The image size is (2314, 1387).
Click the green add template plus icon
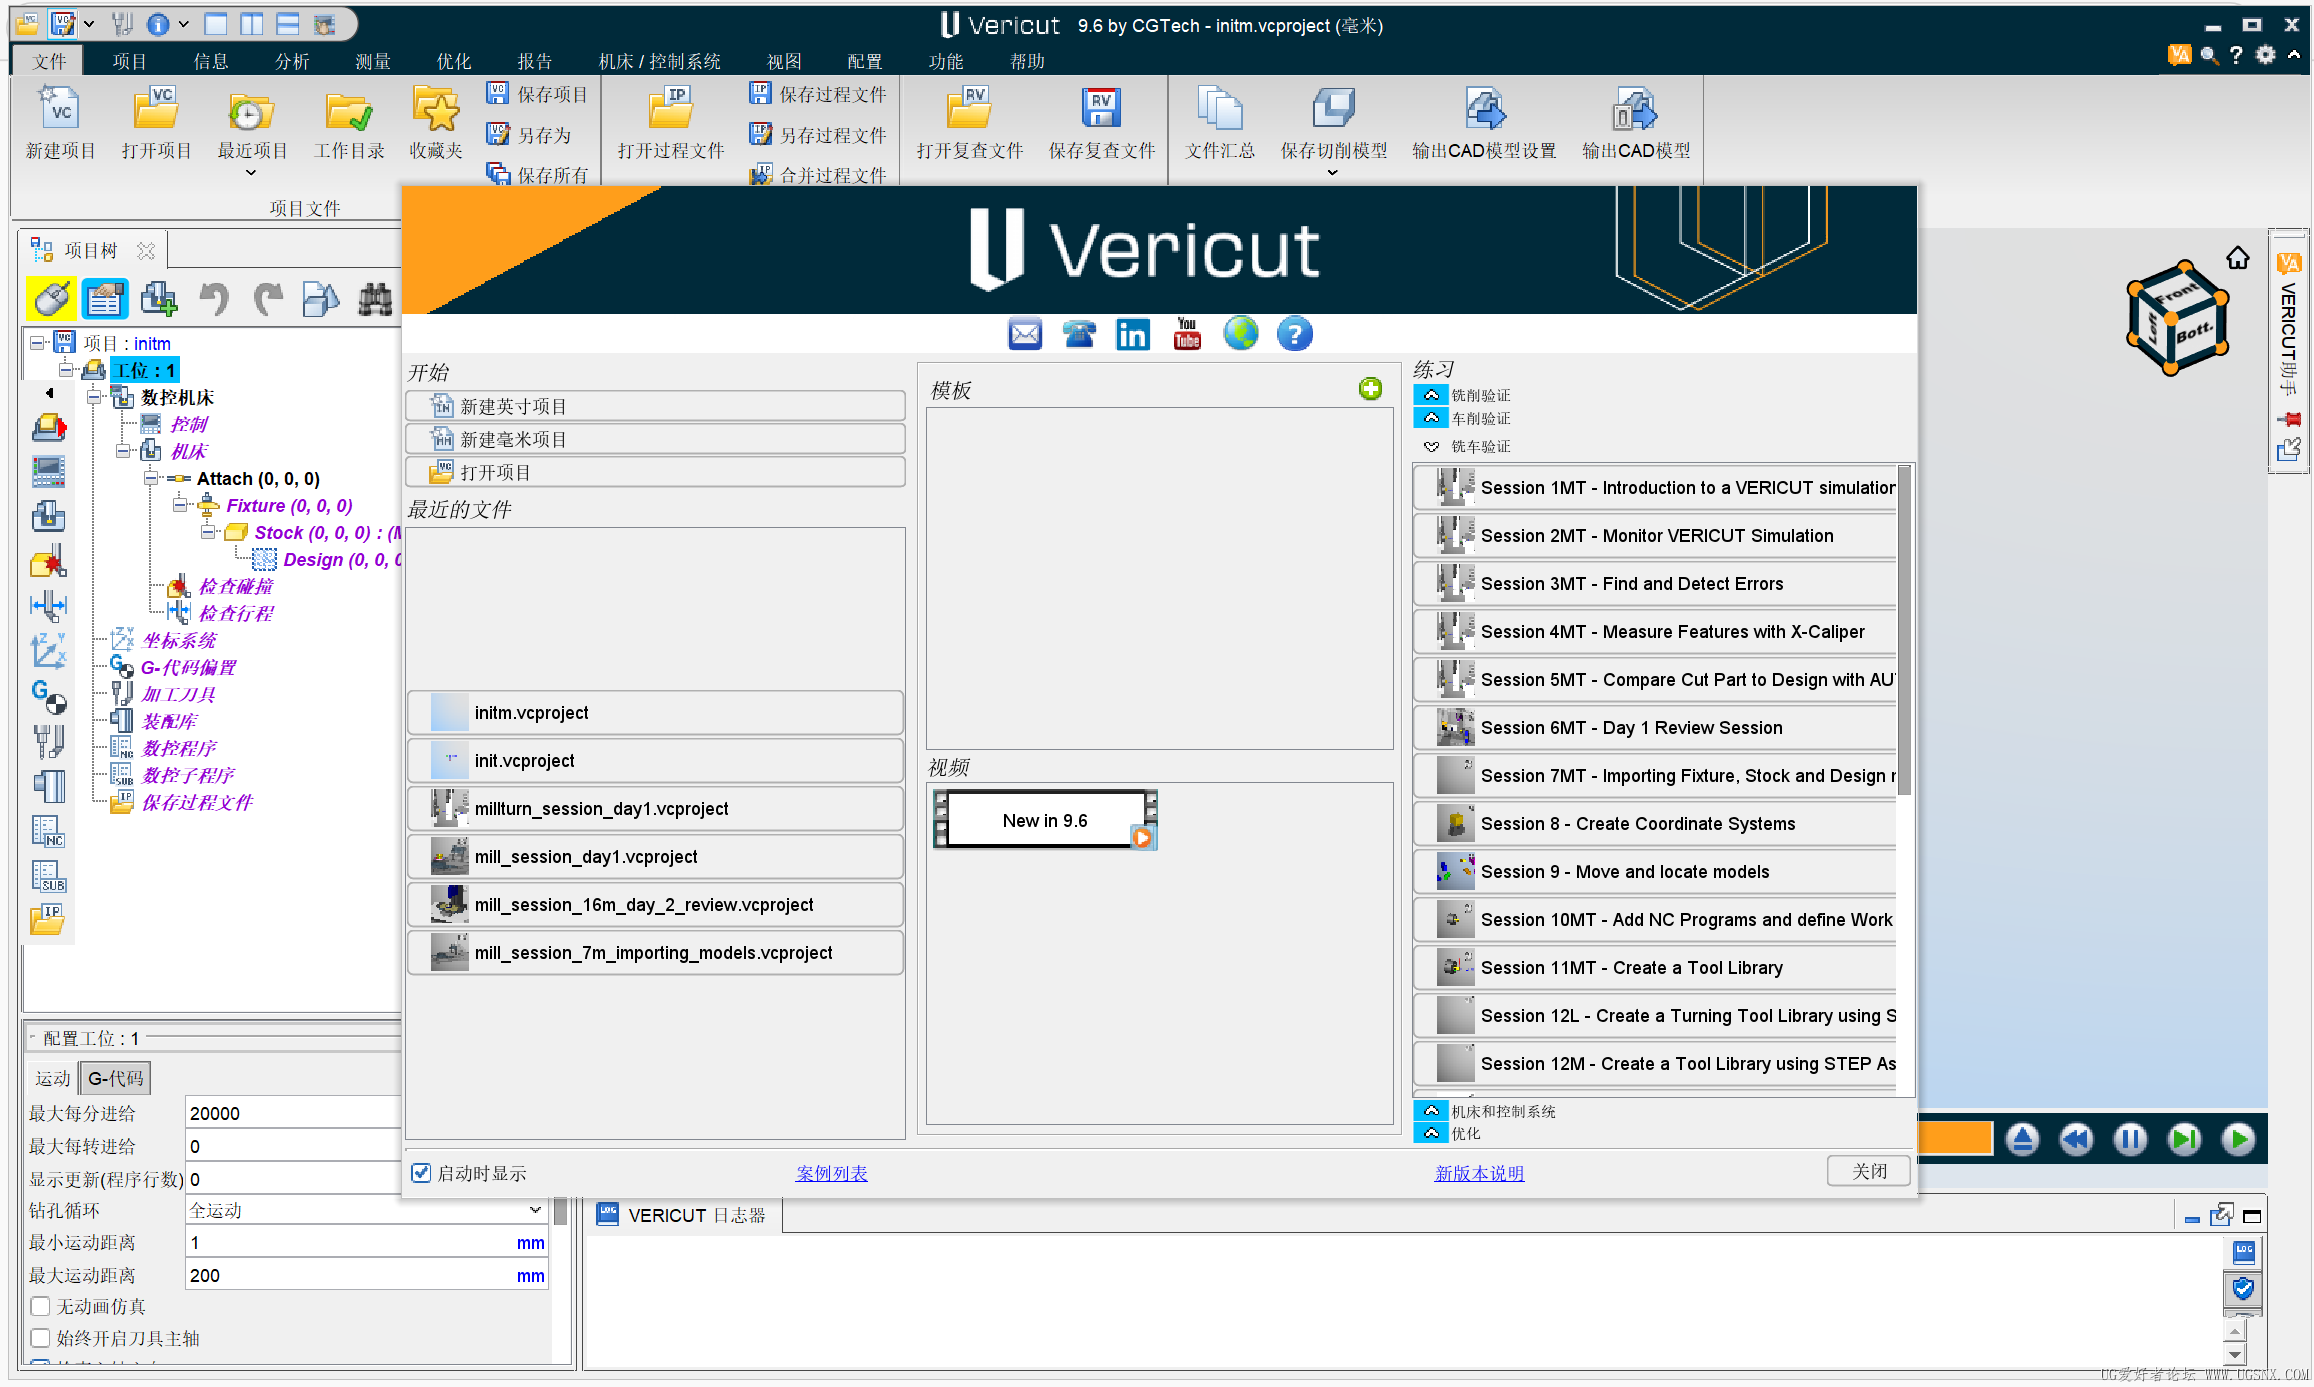1370,389
